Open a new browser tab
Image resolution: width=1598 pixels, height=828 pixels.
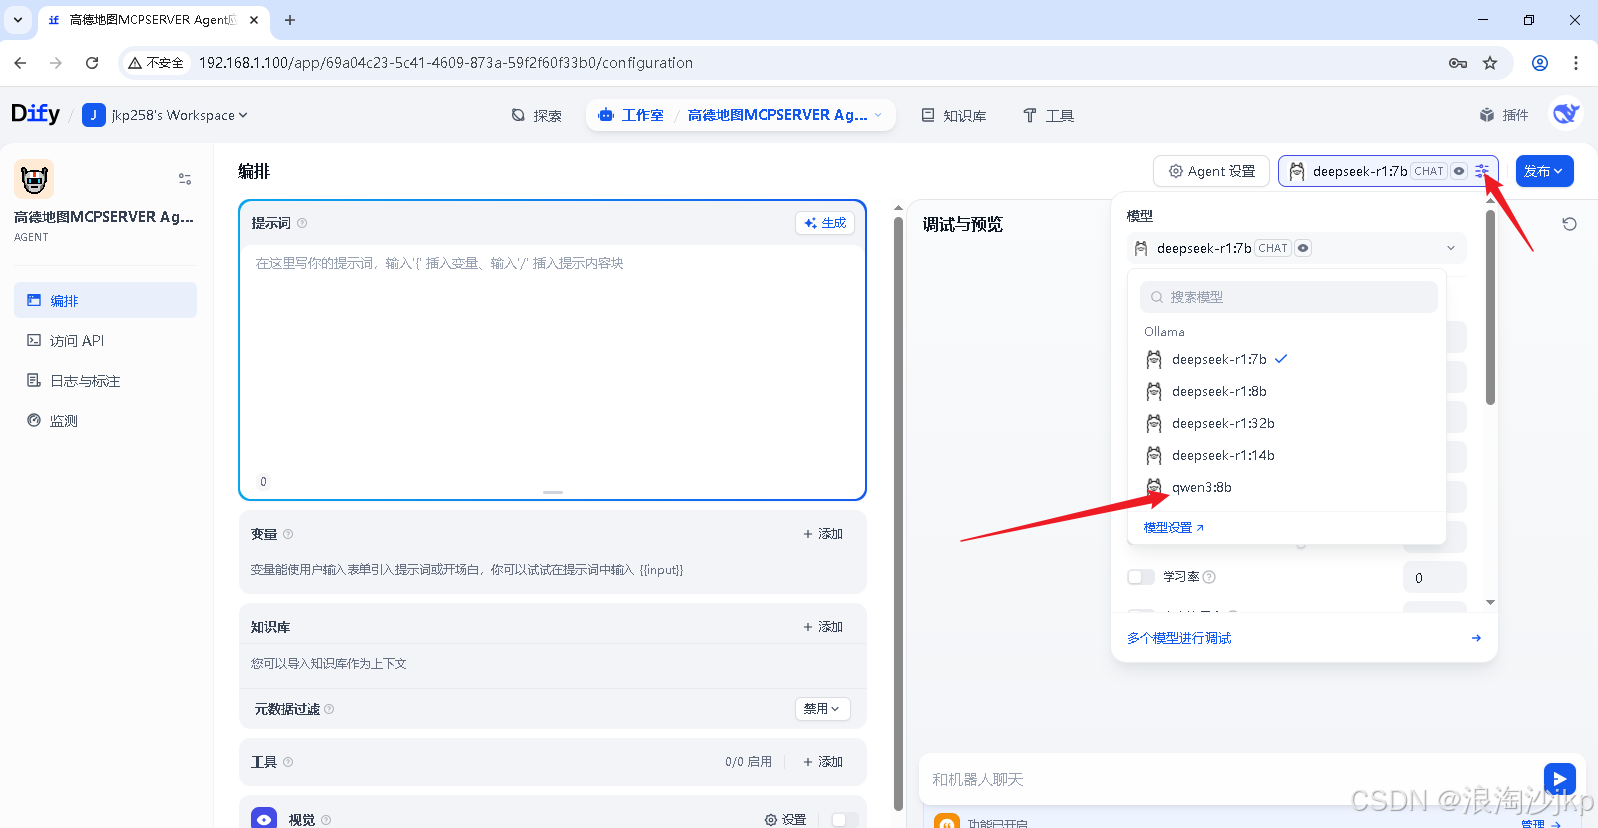tap(290, 20)
